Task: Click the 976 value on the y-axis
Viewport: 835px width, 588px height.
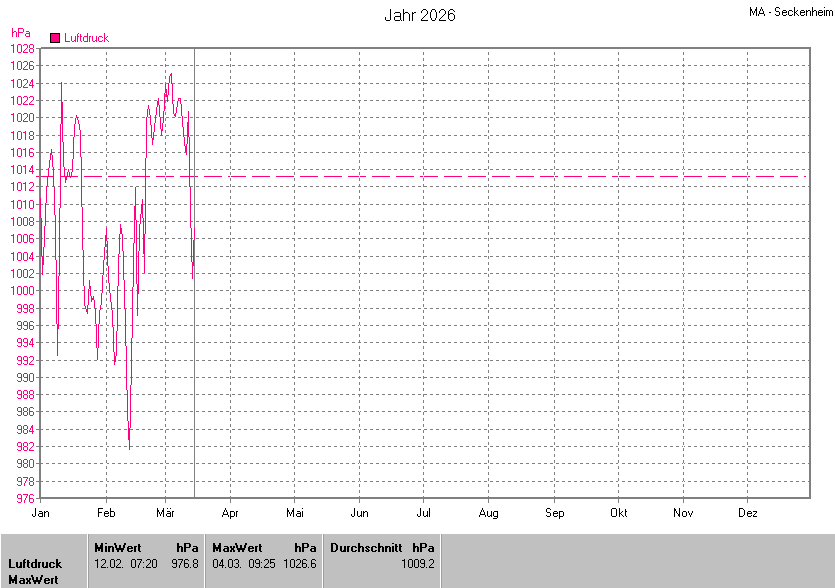Action: (25, 498)
